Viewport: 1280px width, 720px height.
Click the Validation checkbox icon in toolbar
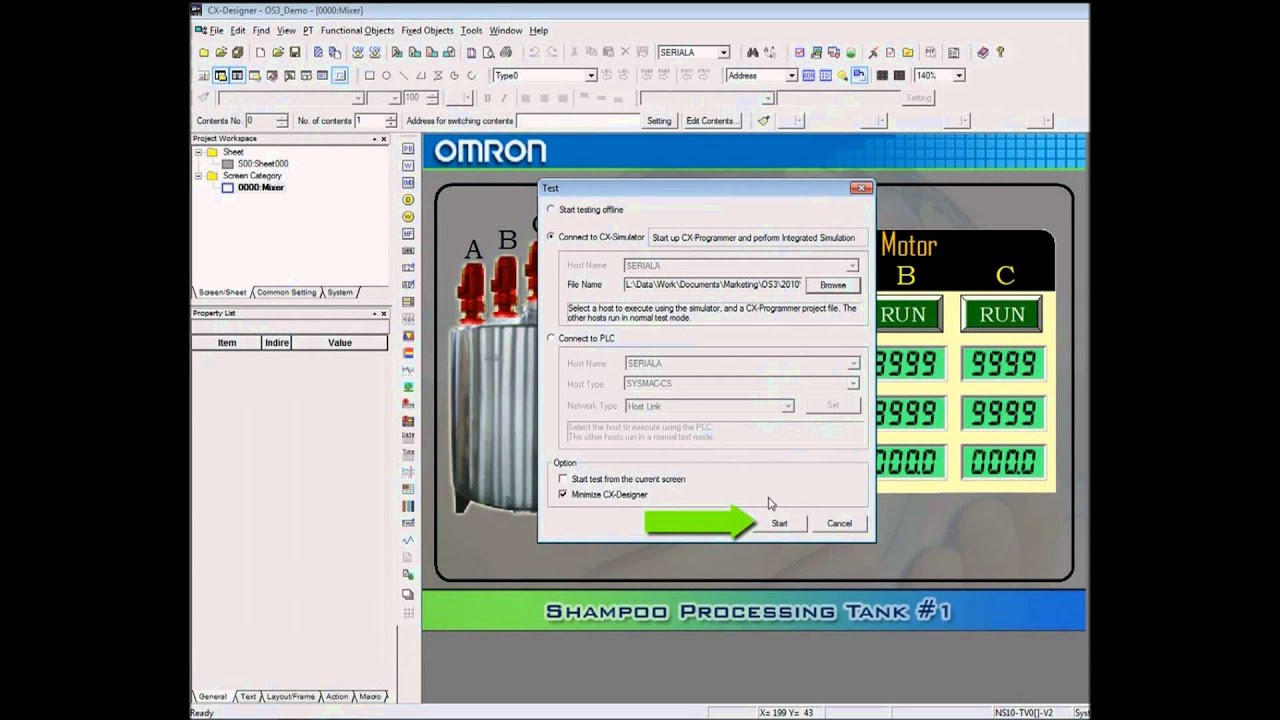pyautogui.click(x=799, y=52)
